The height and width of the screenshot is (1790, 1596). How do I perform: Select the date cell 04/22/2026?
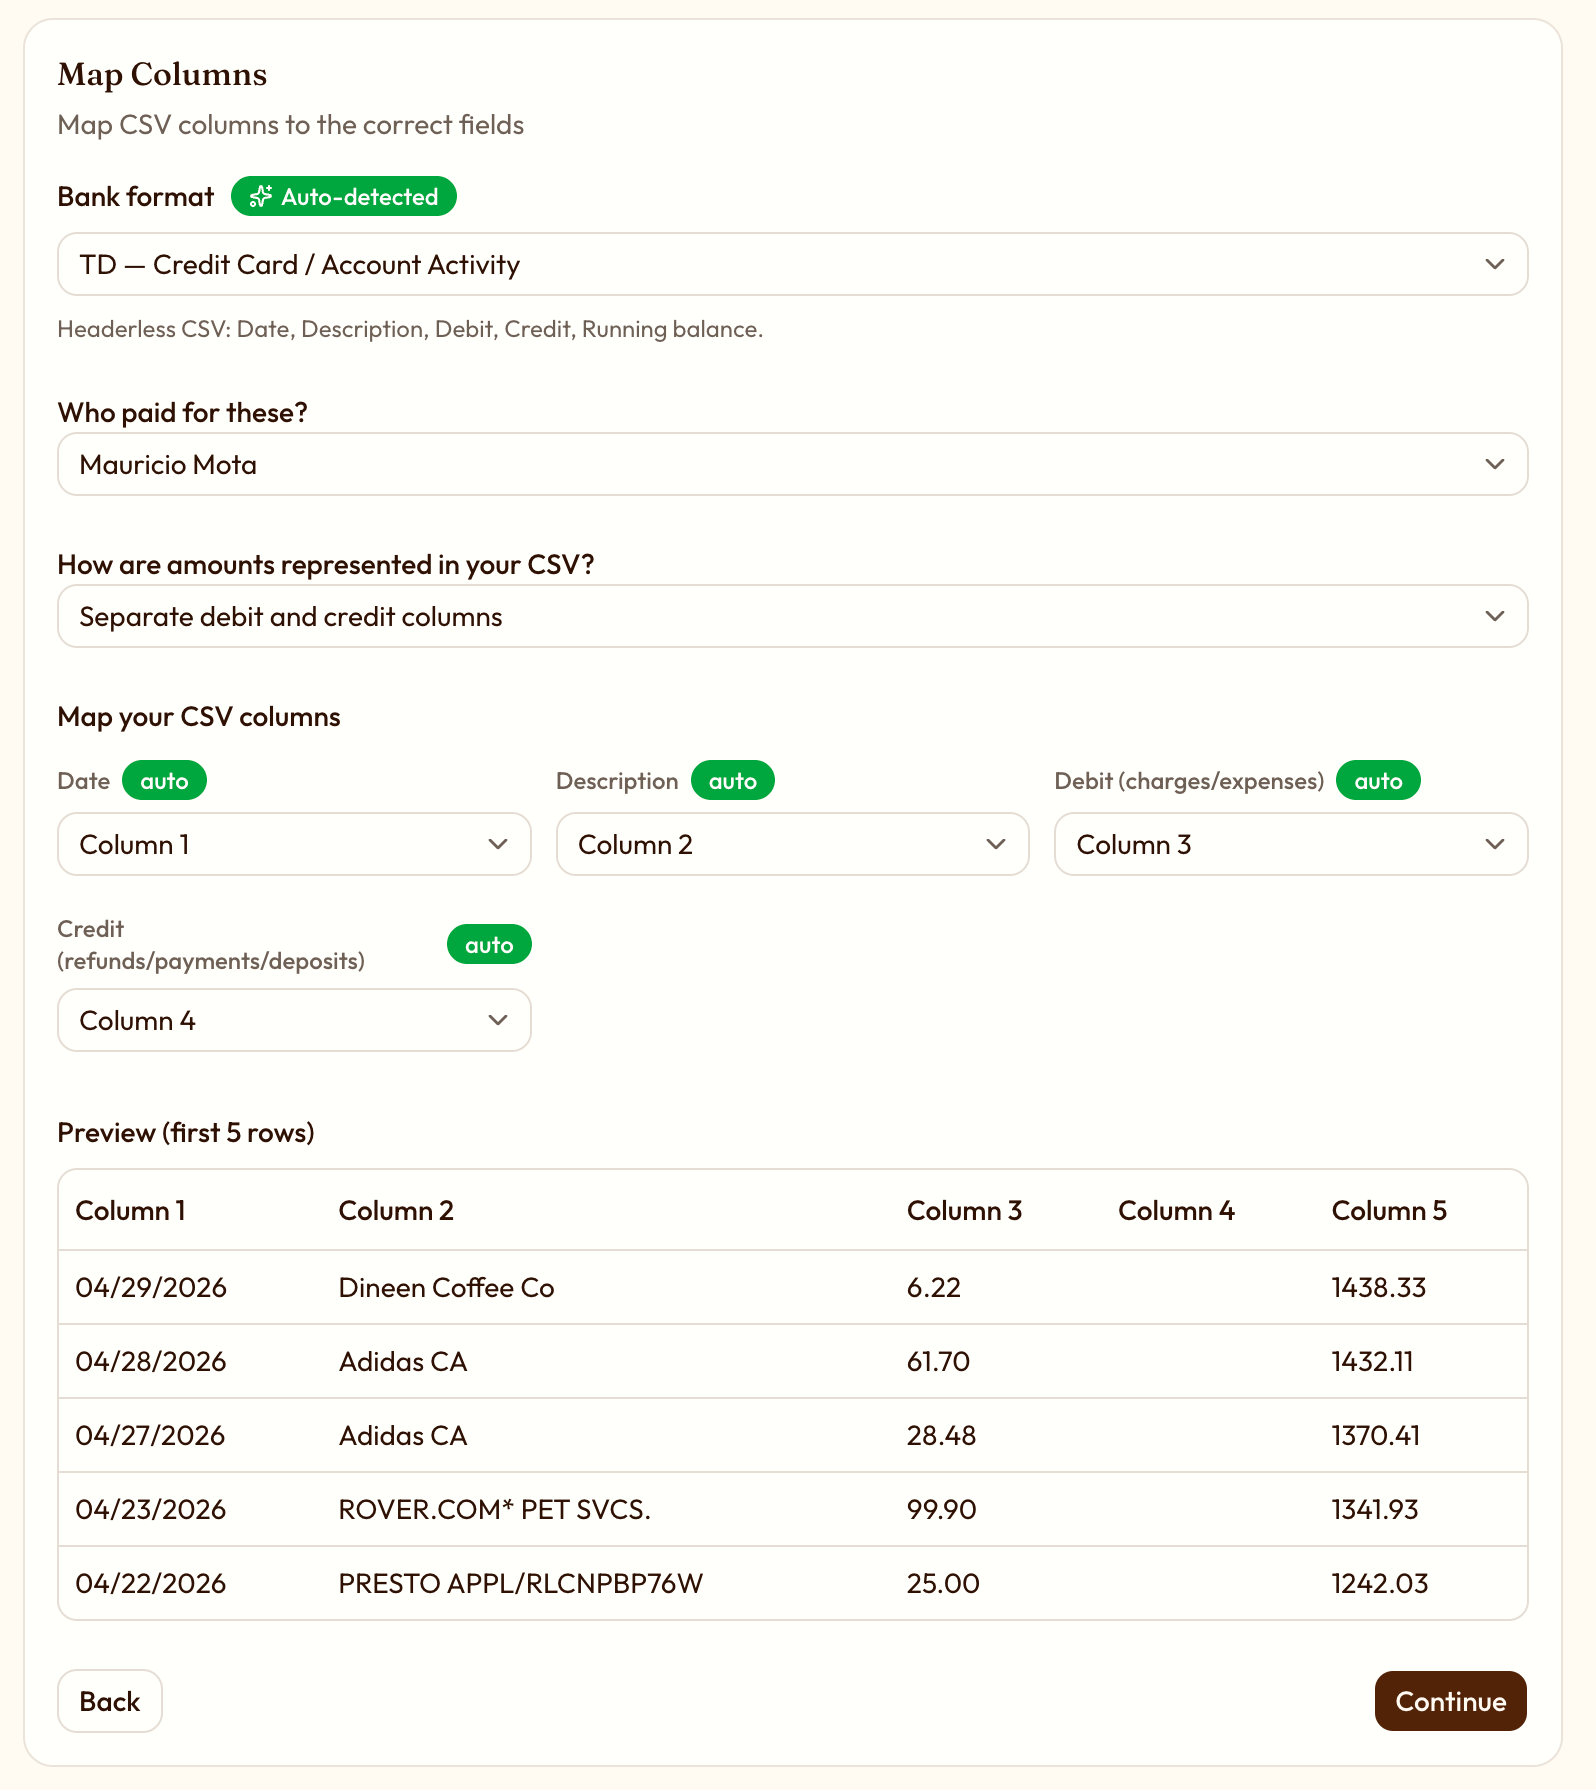pos(151,1584)
